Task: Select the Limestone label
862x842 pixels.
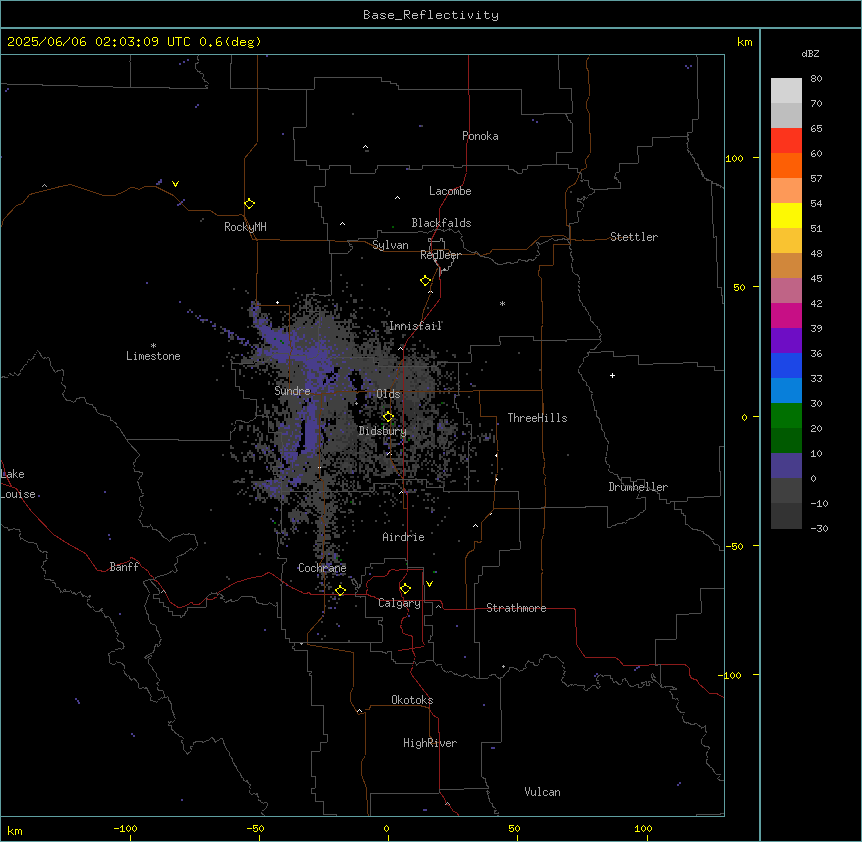Action: coord(153,356)
